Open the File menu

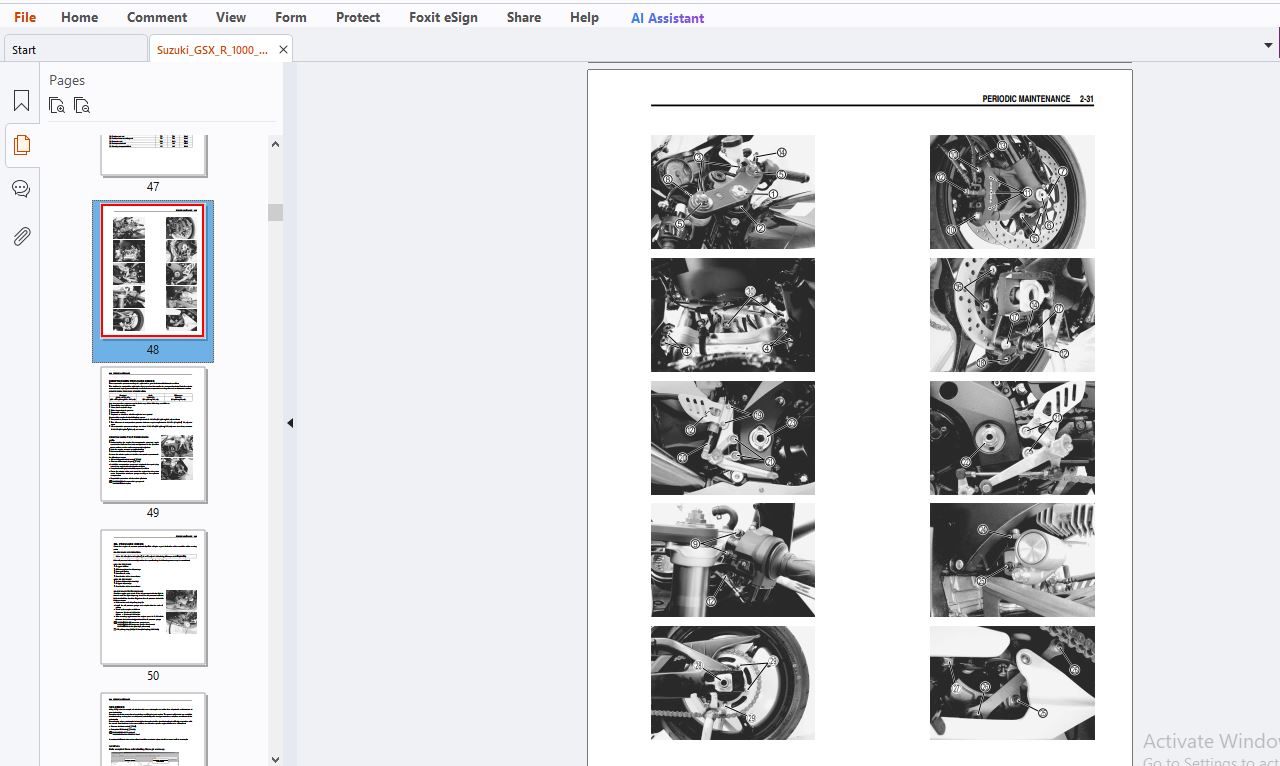[x=25, y=17]
